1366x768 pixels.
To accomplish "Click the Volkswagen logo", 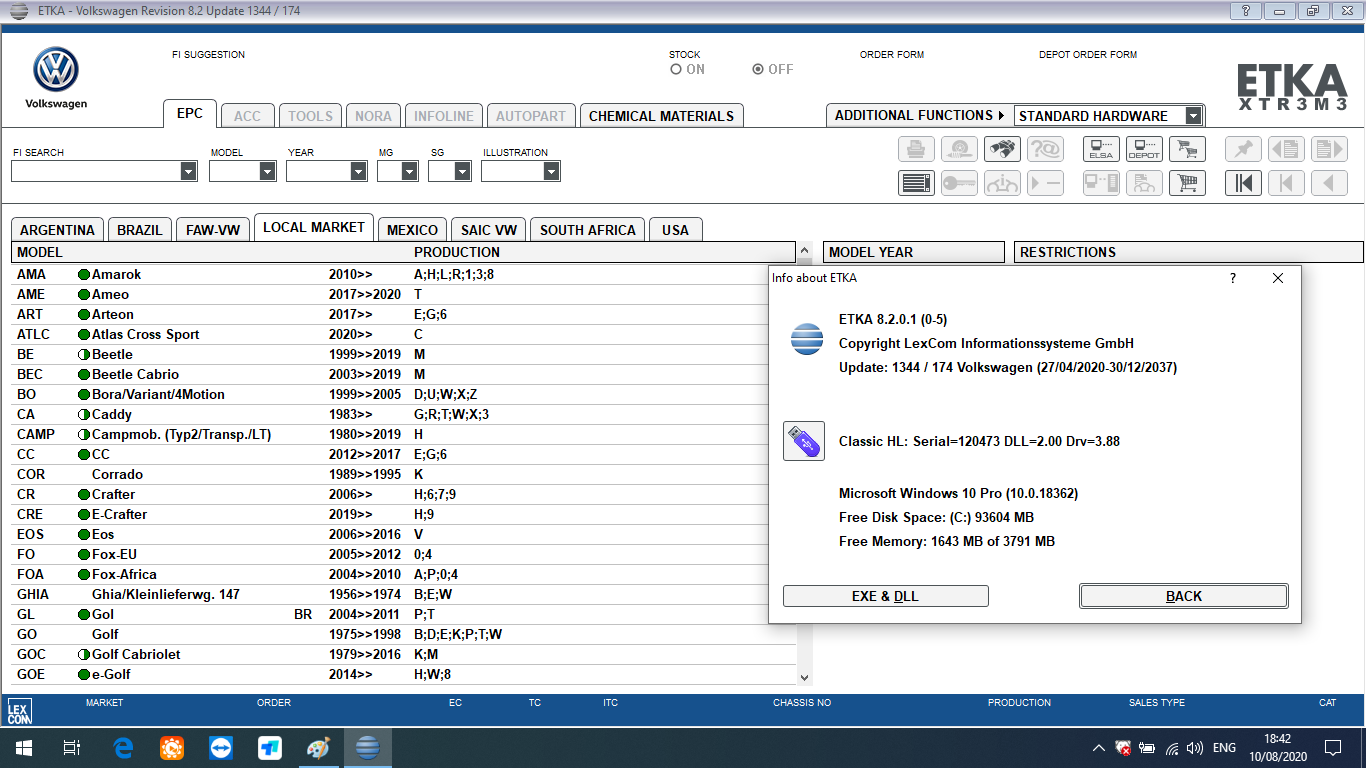I will pyautogui.click(x=56, y=70).
